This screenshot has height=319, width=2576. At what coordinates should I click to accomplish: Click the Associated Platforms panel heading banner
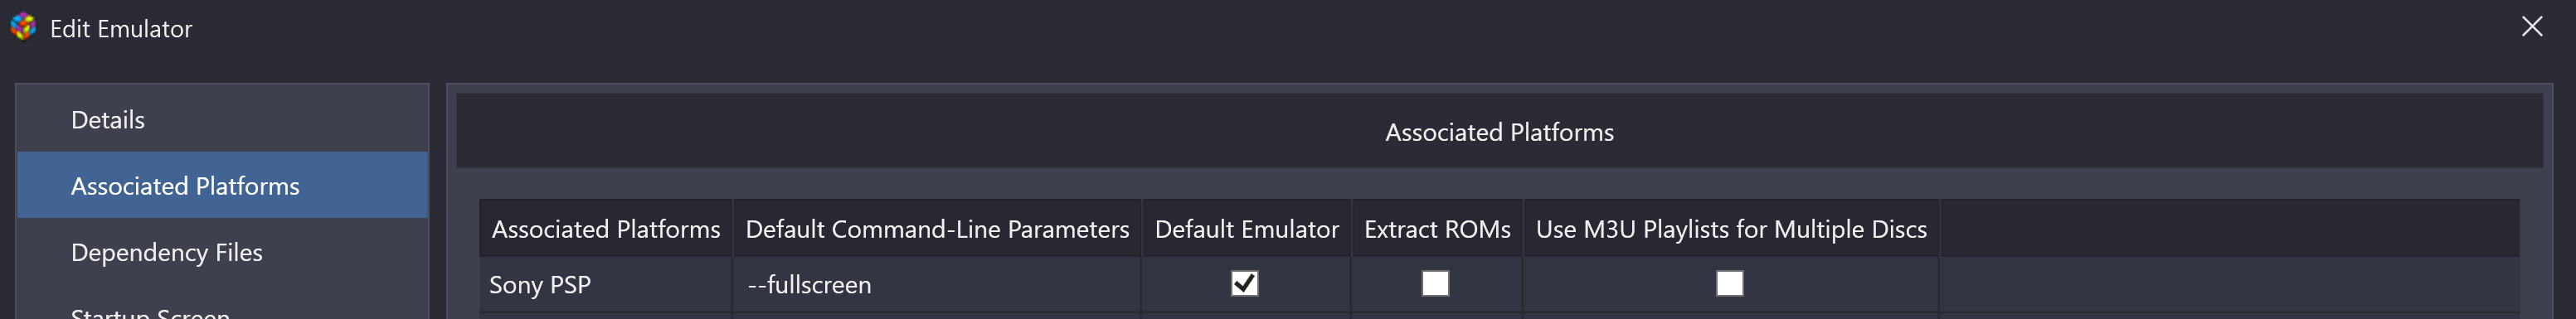pyautogui.click(x=1499, y=132)
